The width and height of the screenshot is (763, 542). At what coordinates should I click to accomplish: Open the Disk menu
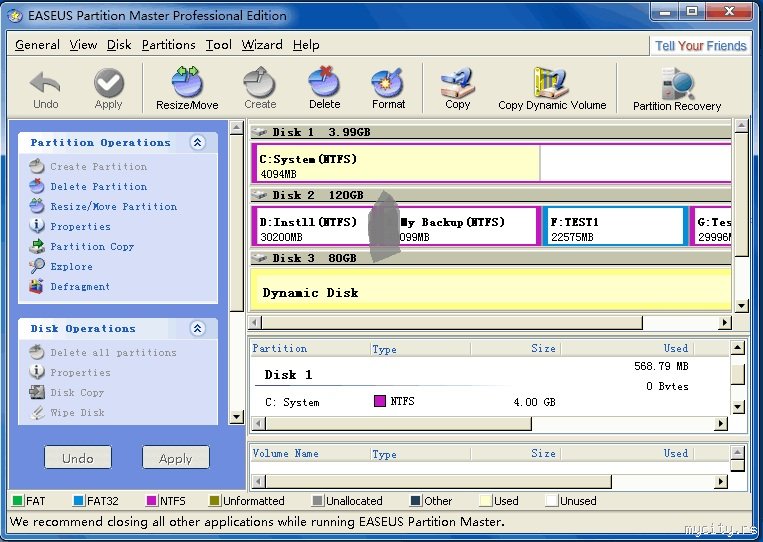pyautogui.click(x=119, y=45)
